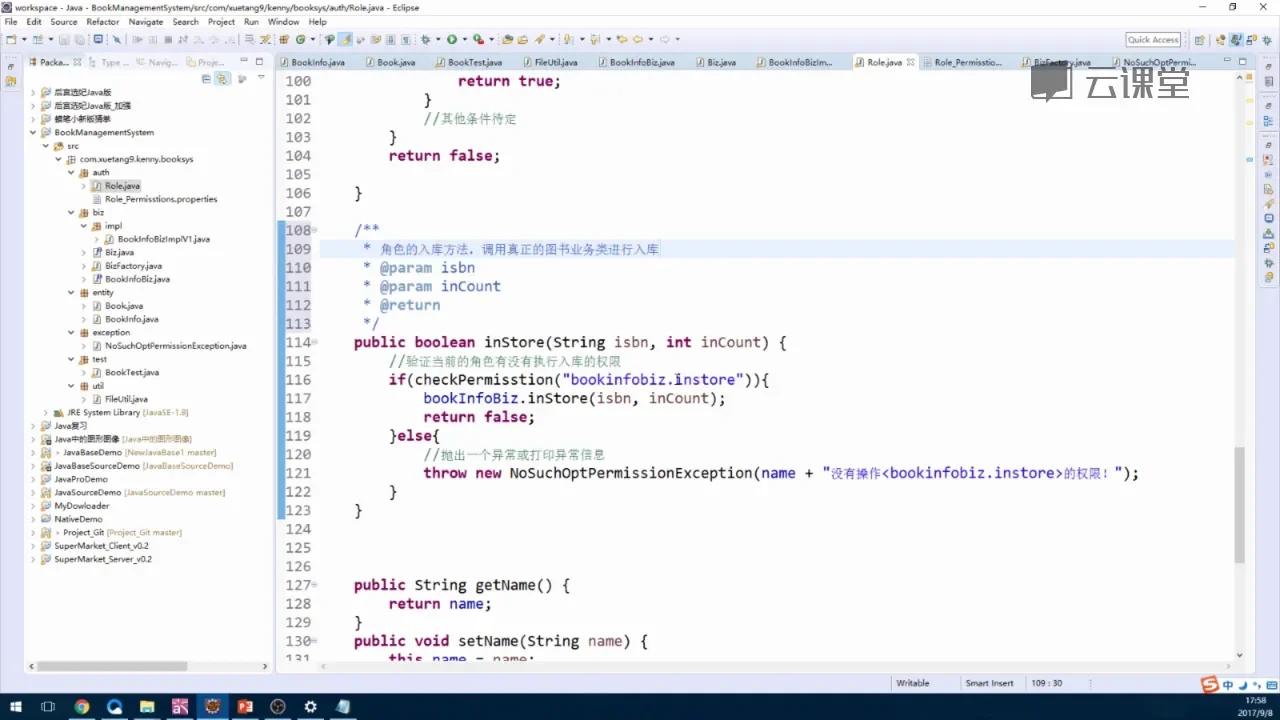Collapse the BookManagementSystem project tree

(x=33, y=132)
